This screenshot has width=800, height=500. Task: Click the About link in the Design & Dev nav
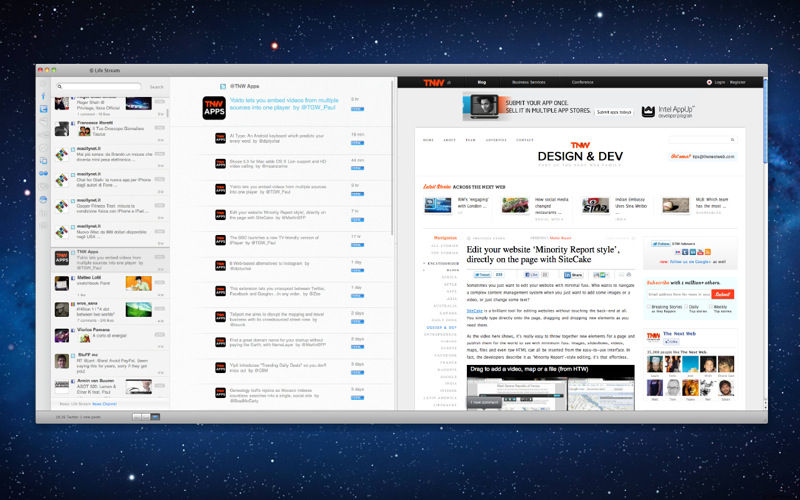[449, 140]
